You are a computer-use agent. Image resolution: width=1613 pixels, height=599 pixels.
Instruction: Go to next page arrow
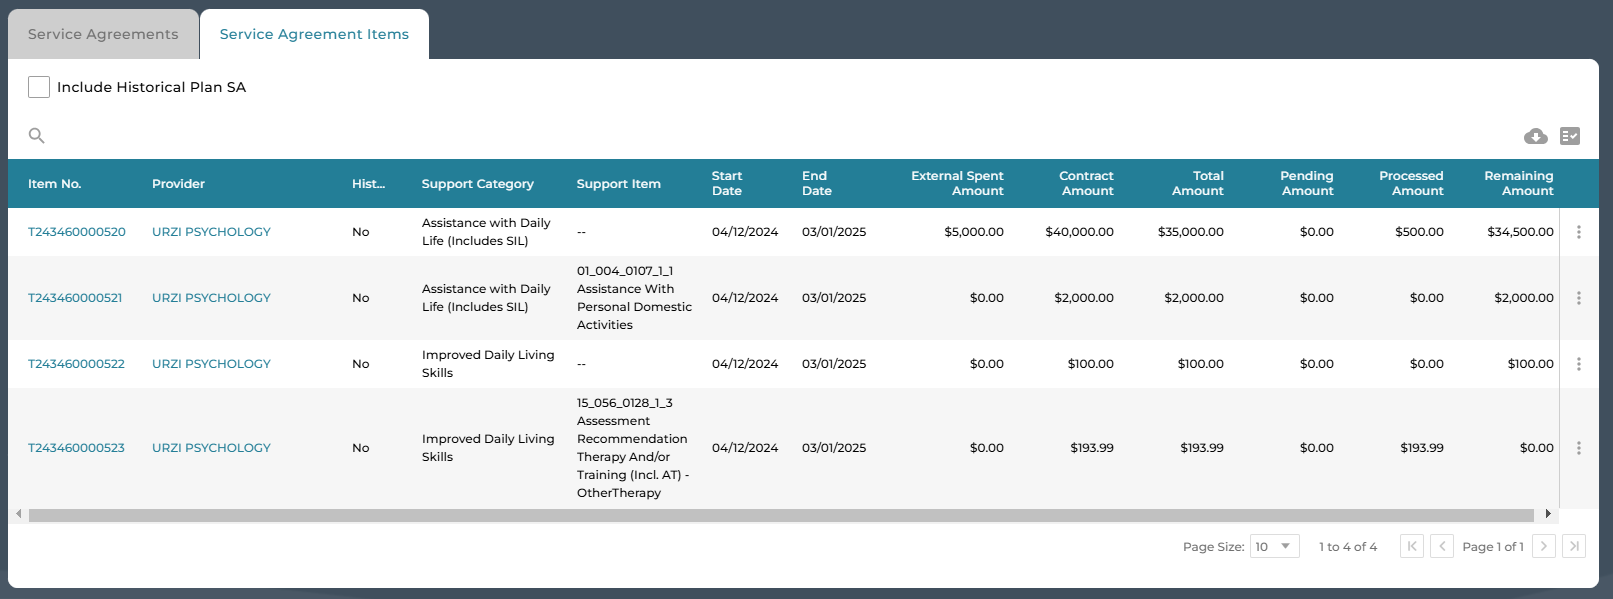[1544, 546]
